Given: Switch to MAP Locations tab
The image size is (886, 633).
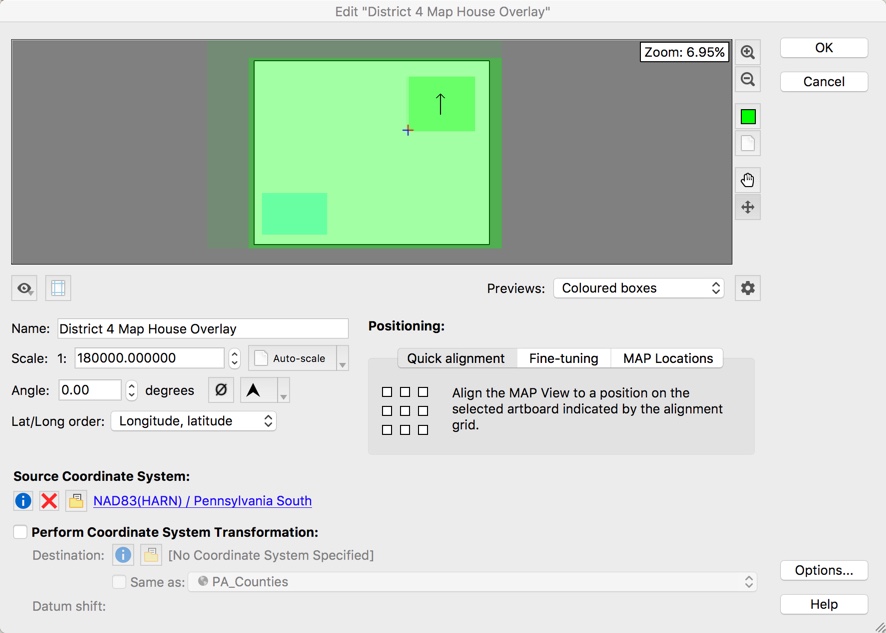Looking at the screenshot, I should click(x=667, y=359).
